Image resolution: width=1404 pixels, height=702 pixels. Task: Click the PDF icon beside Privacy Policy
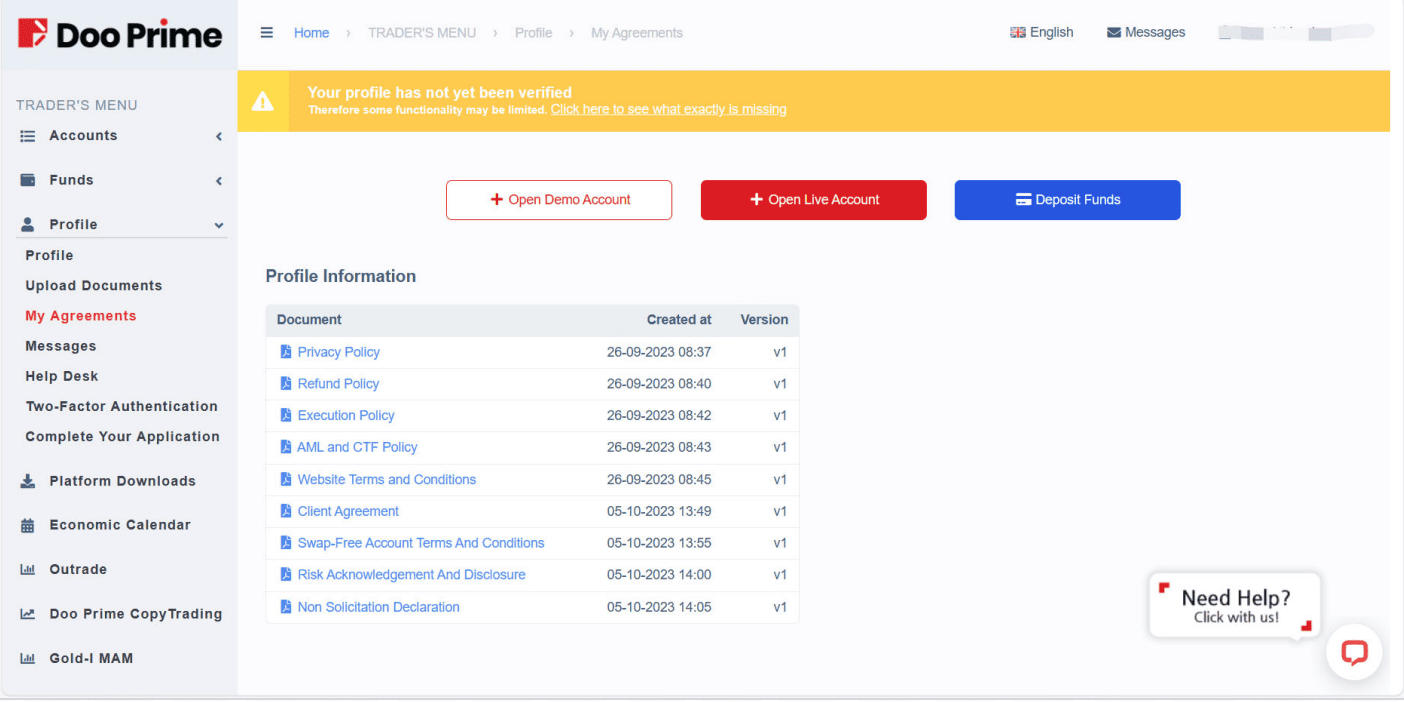[x=285, y=352]
